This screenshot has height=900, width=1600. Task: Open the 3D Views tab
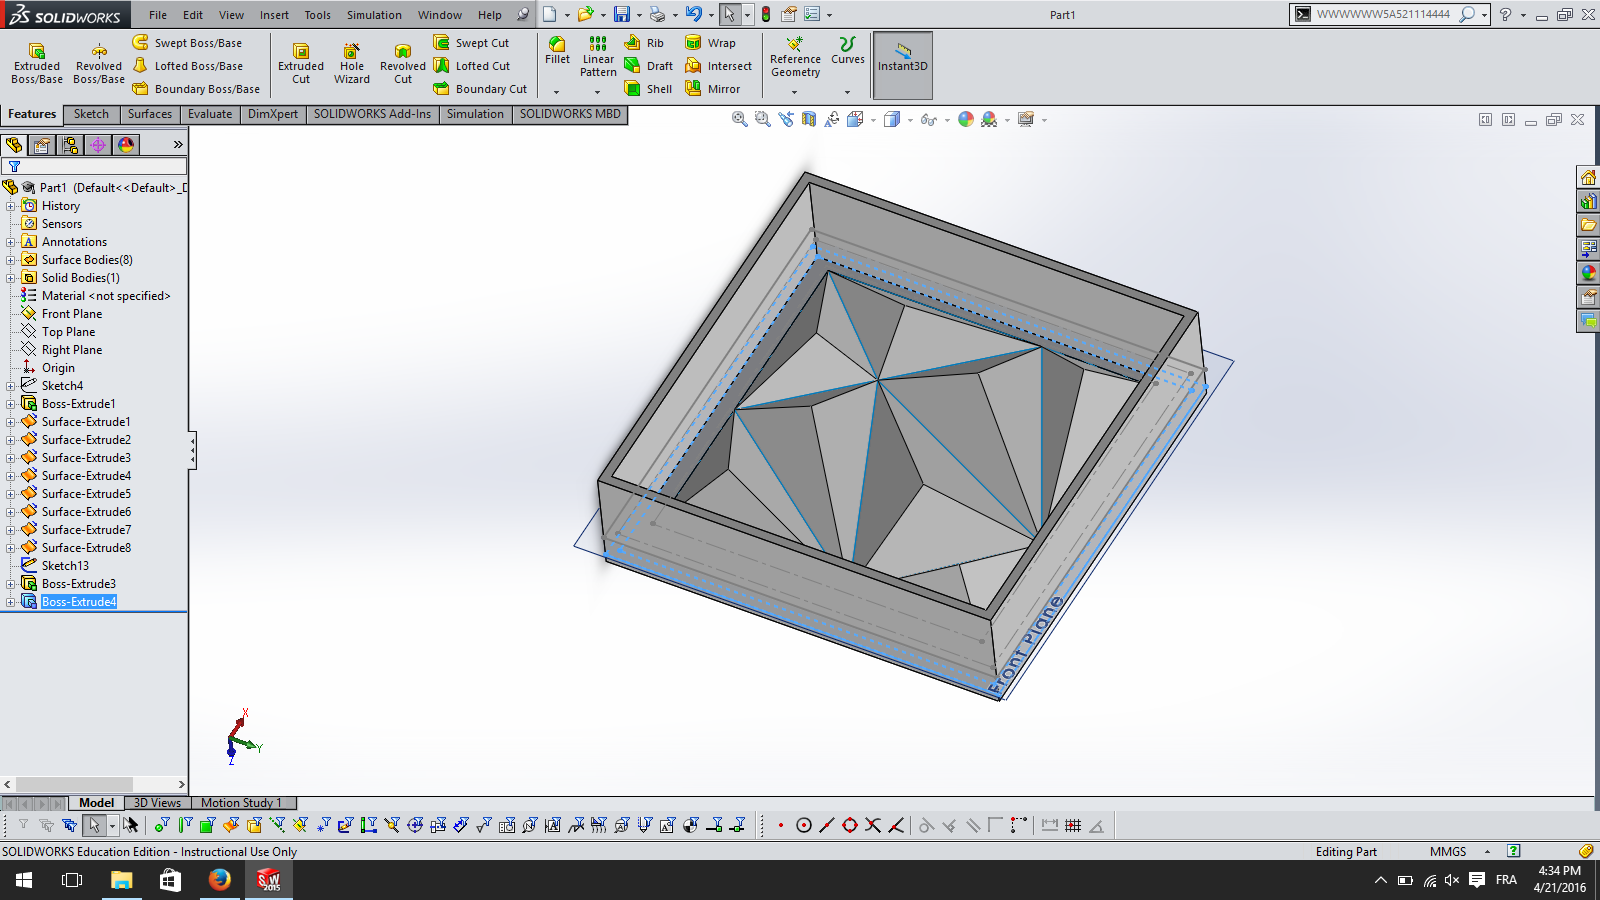158,803
